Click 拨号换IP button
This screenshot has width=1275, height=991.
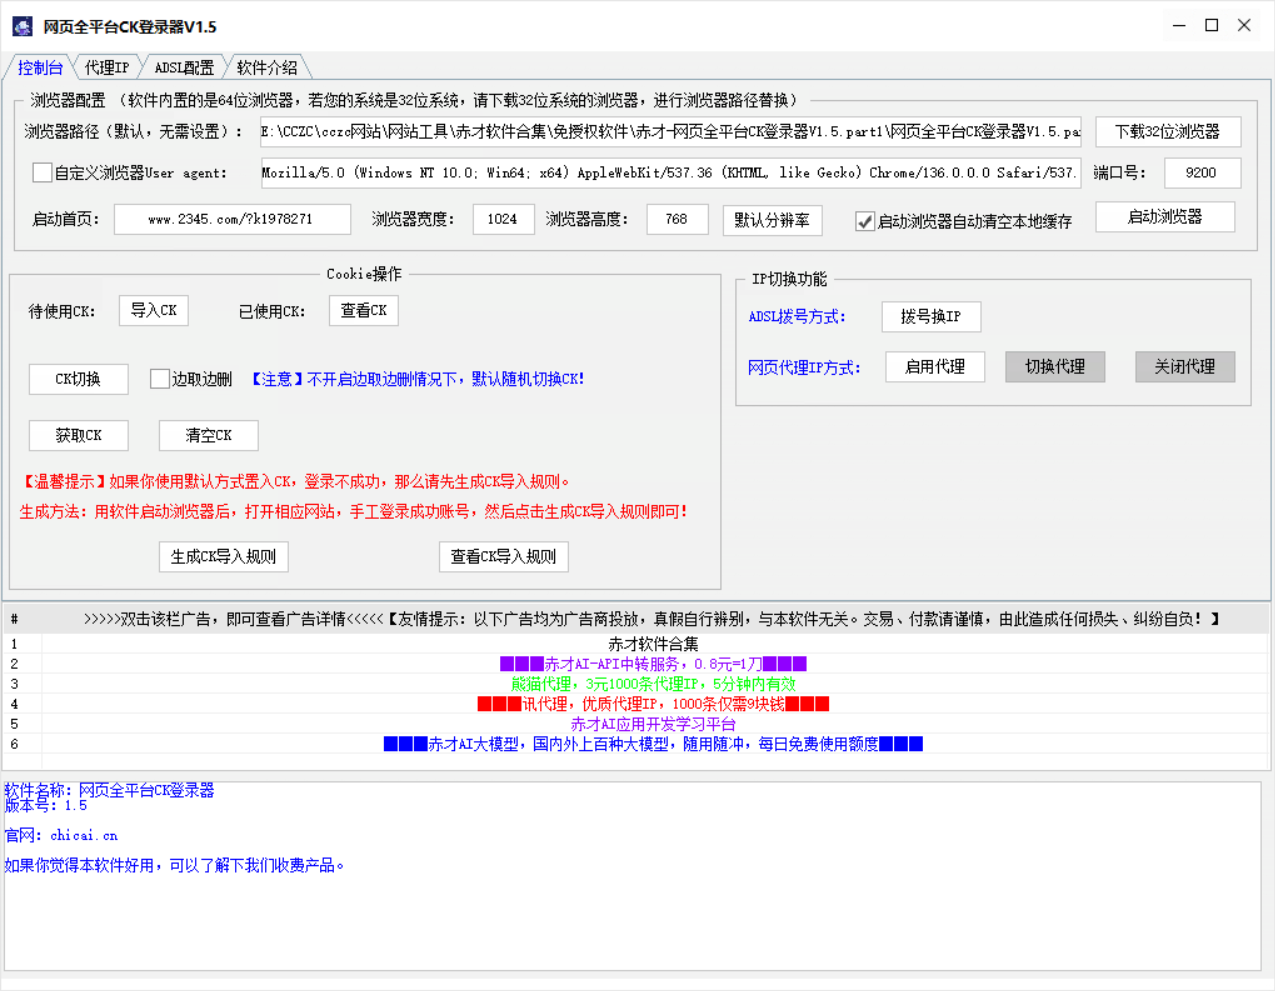(x=931, y=317)
